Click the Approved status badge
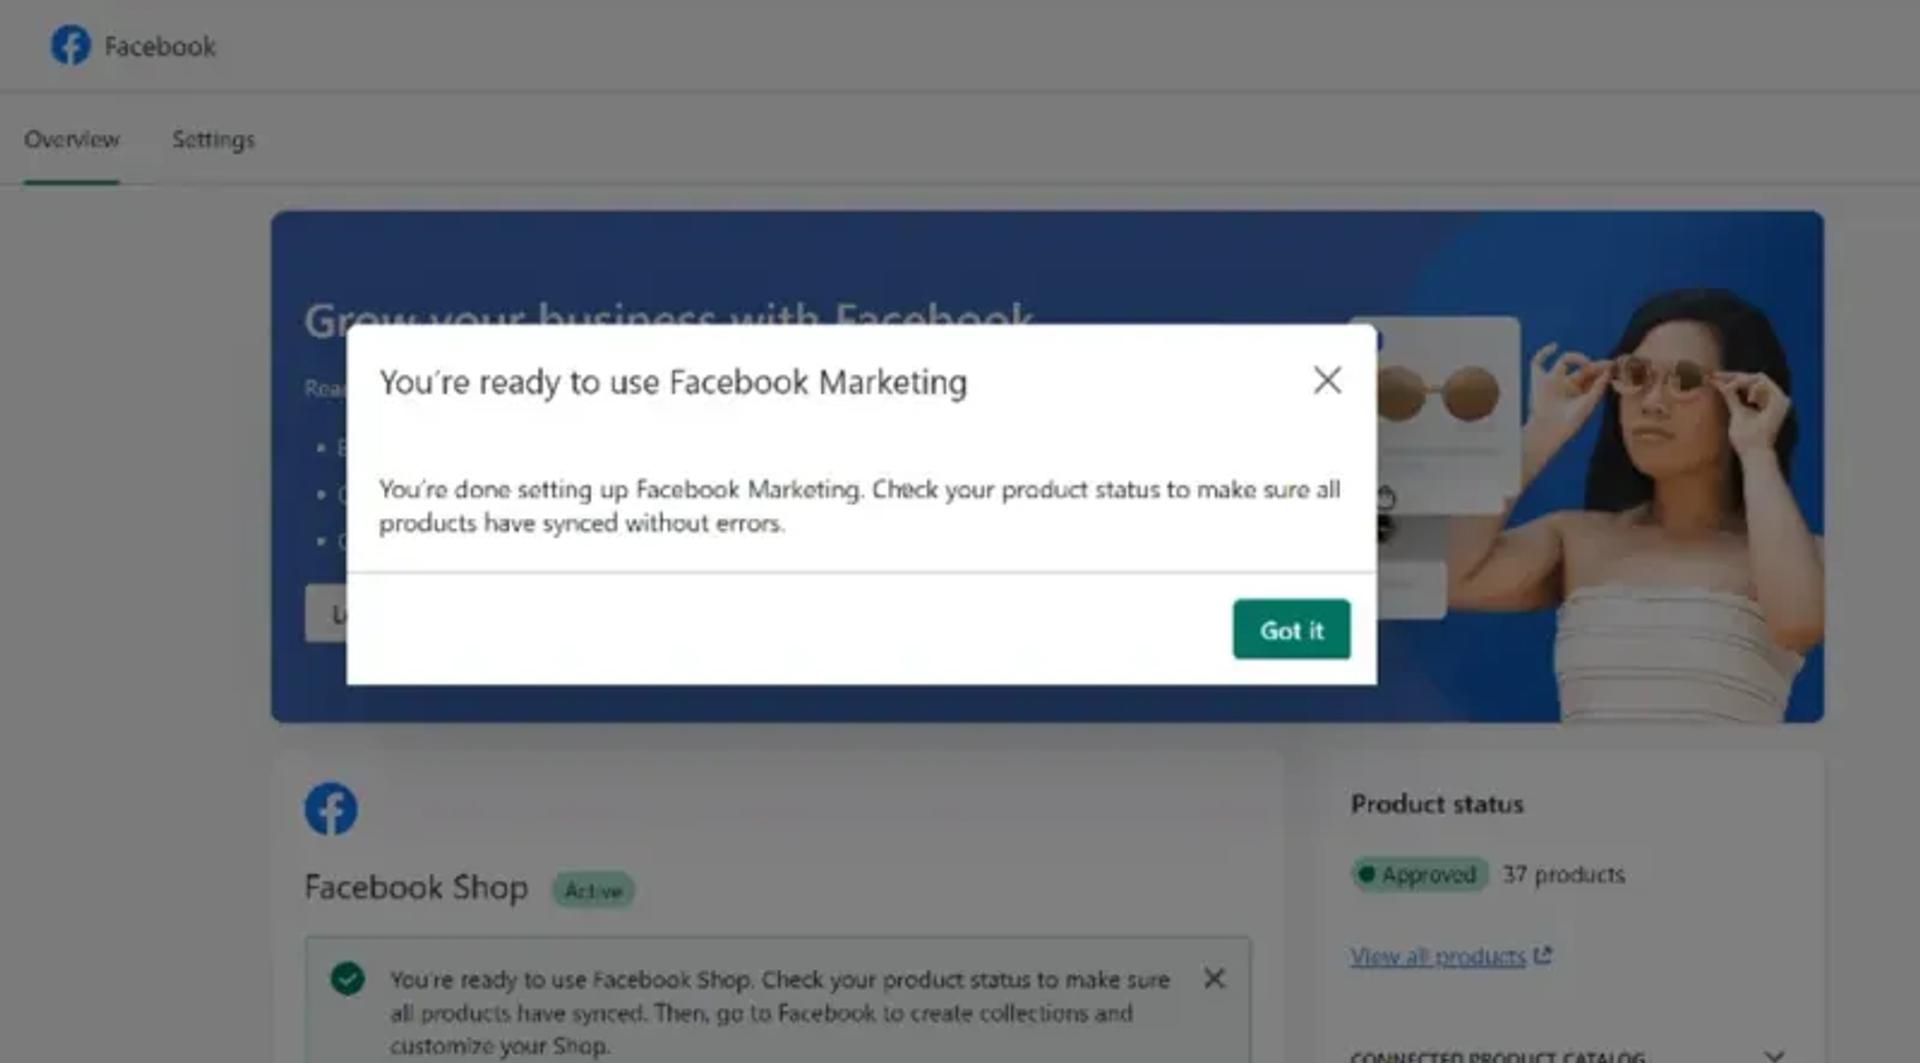1920x1063 pixels. coord(1419,874)
